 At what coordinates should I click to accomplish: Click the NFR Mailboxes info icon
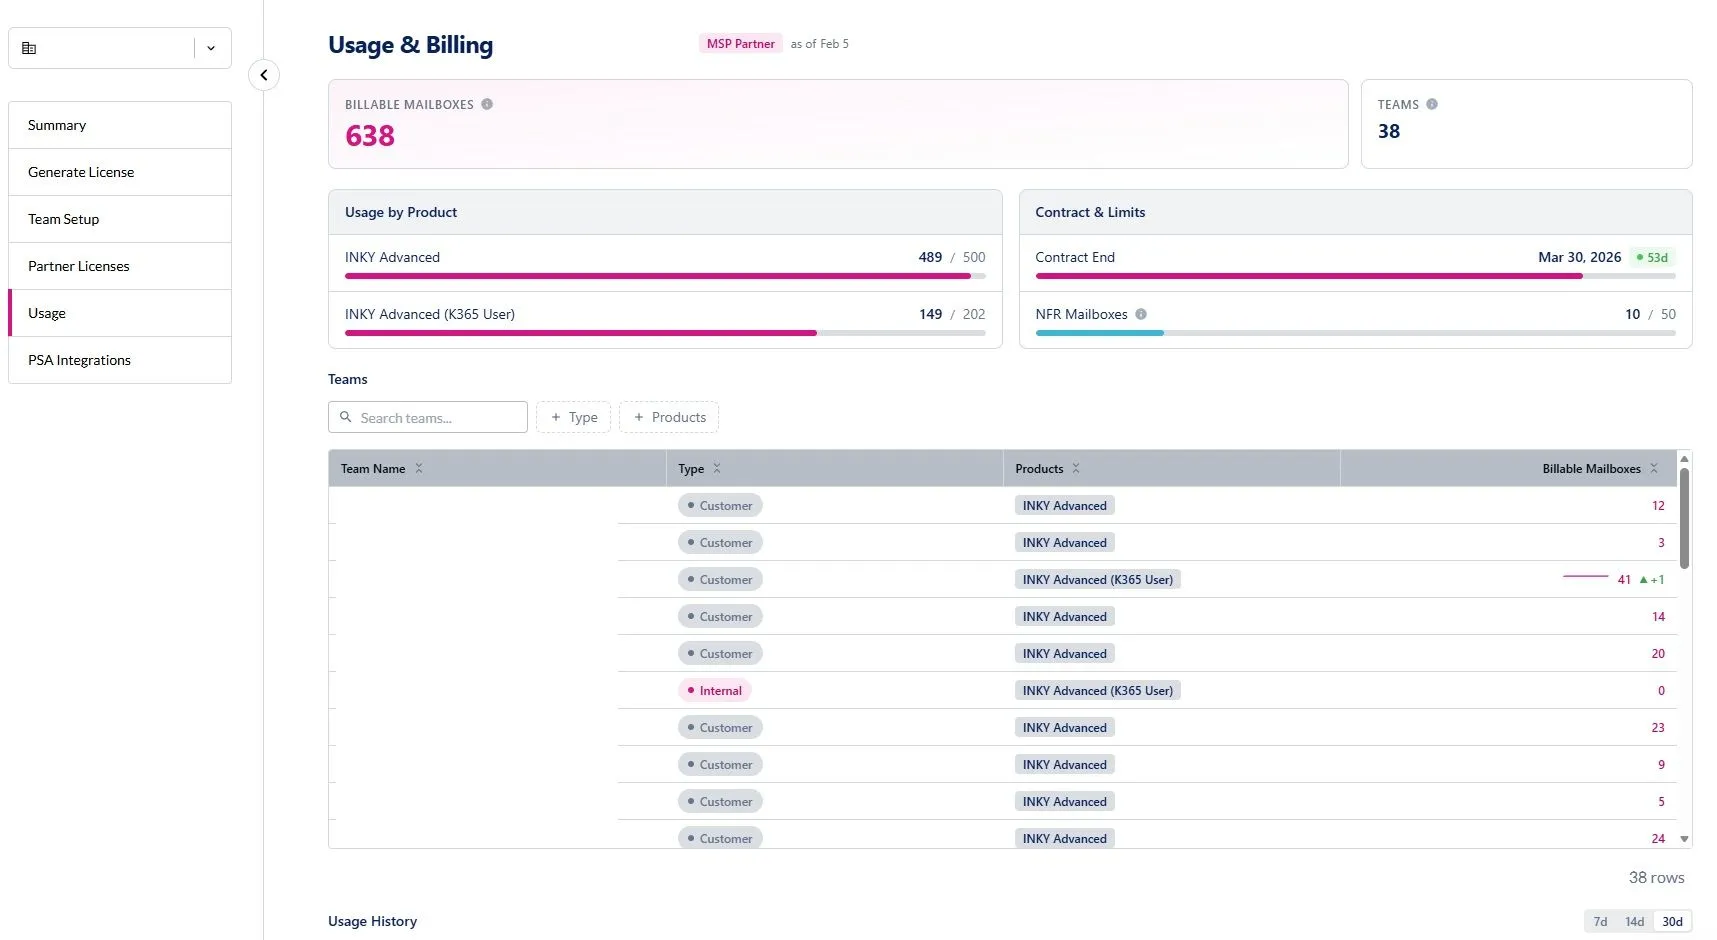tap(1141, 314)
